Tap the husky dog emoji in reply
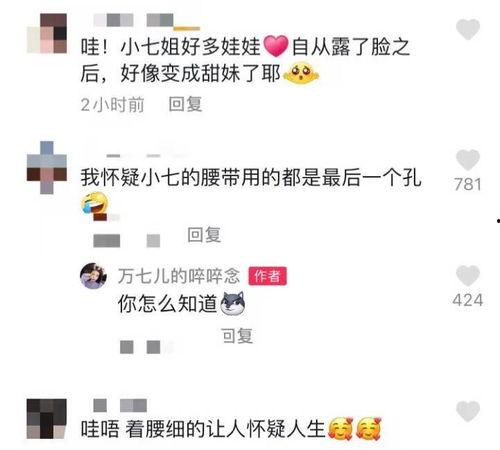 tap(233, 304)
